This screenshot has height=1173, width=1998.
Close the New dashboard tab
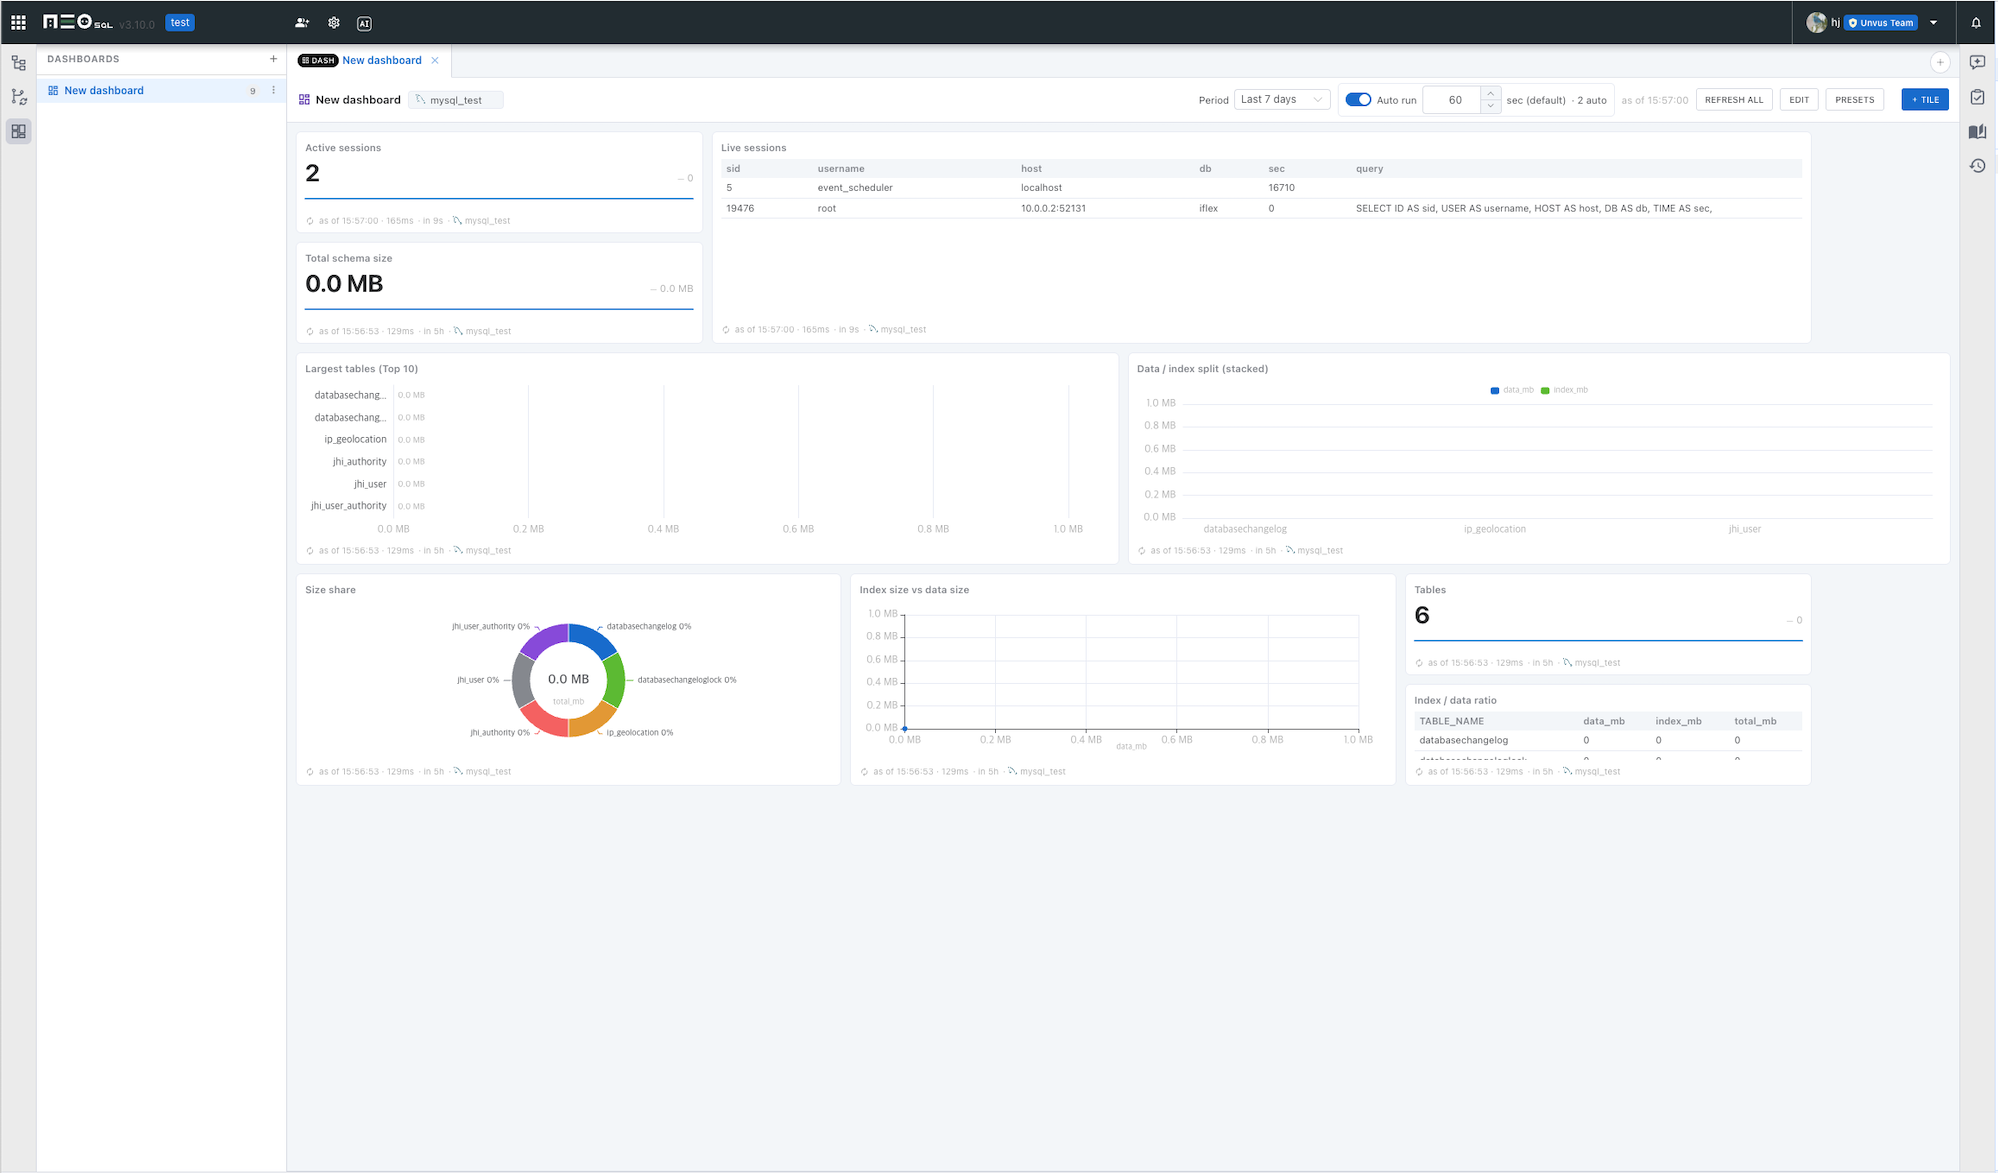pos(435,60)
